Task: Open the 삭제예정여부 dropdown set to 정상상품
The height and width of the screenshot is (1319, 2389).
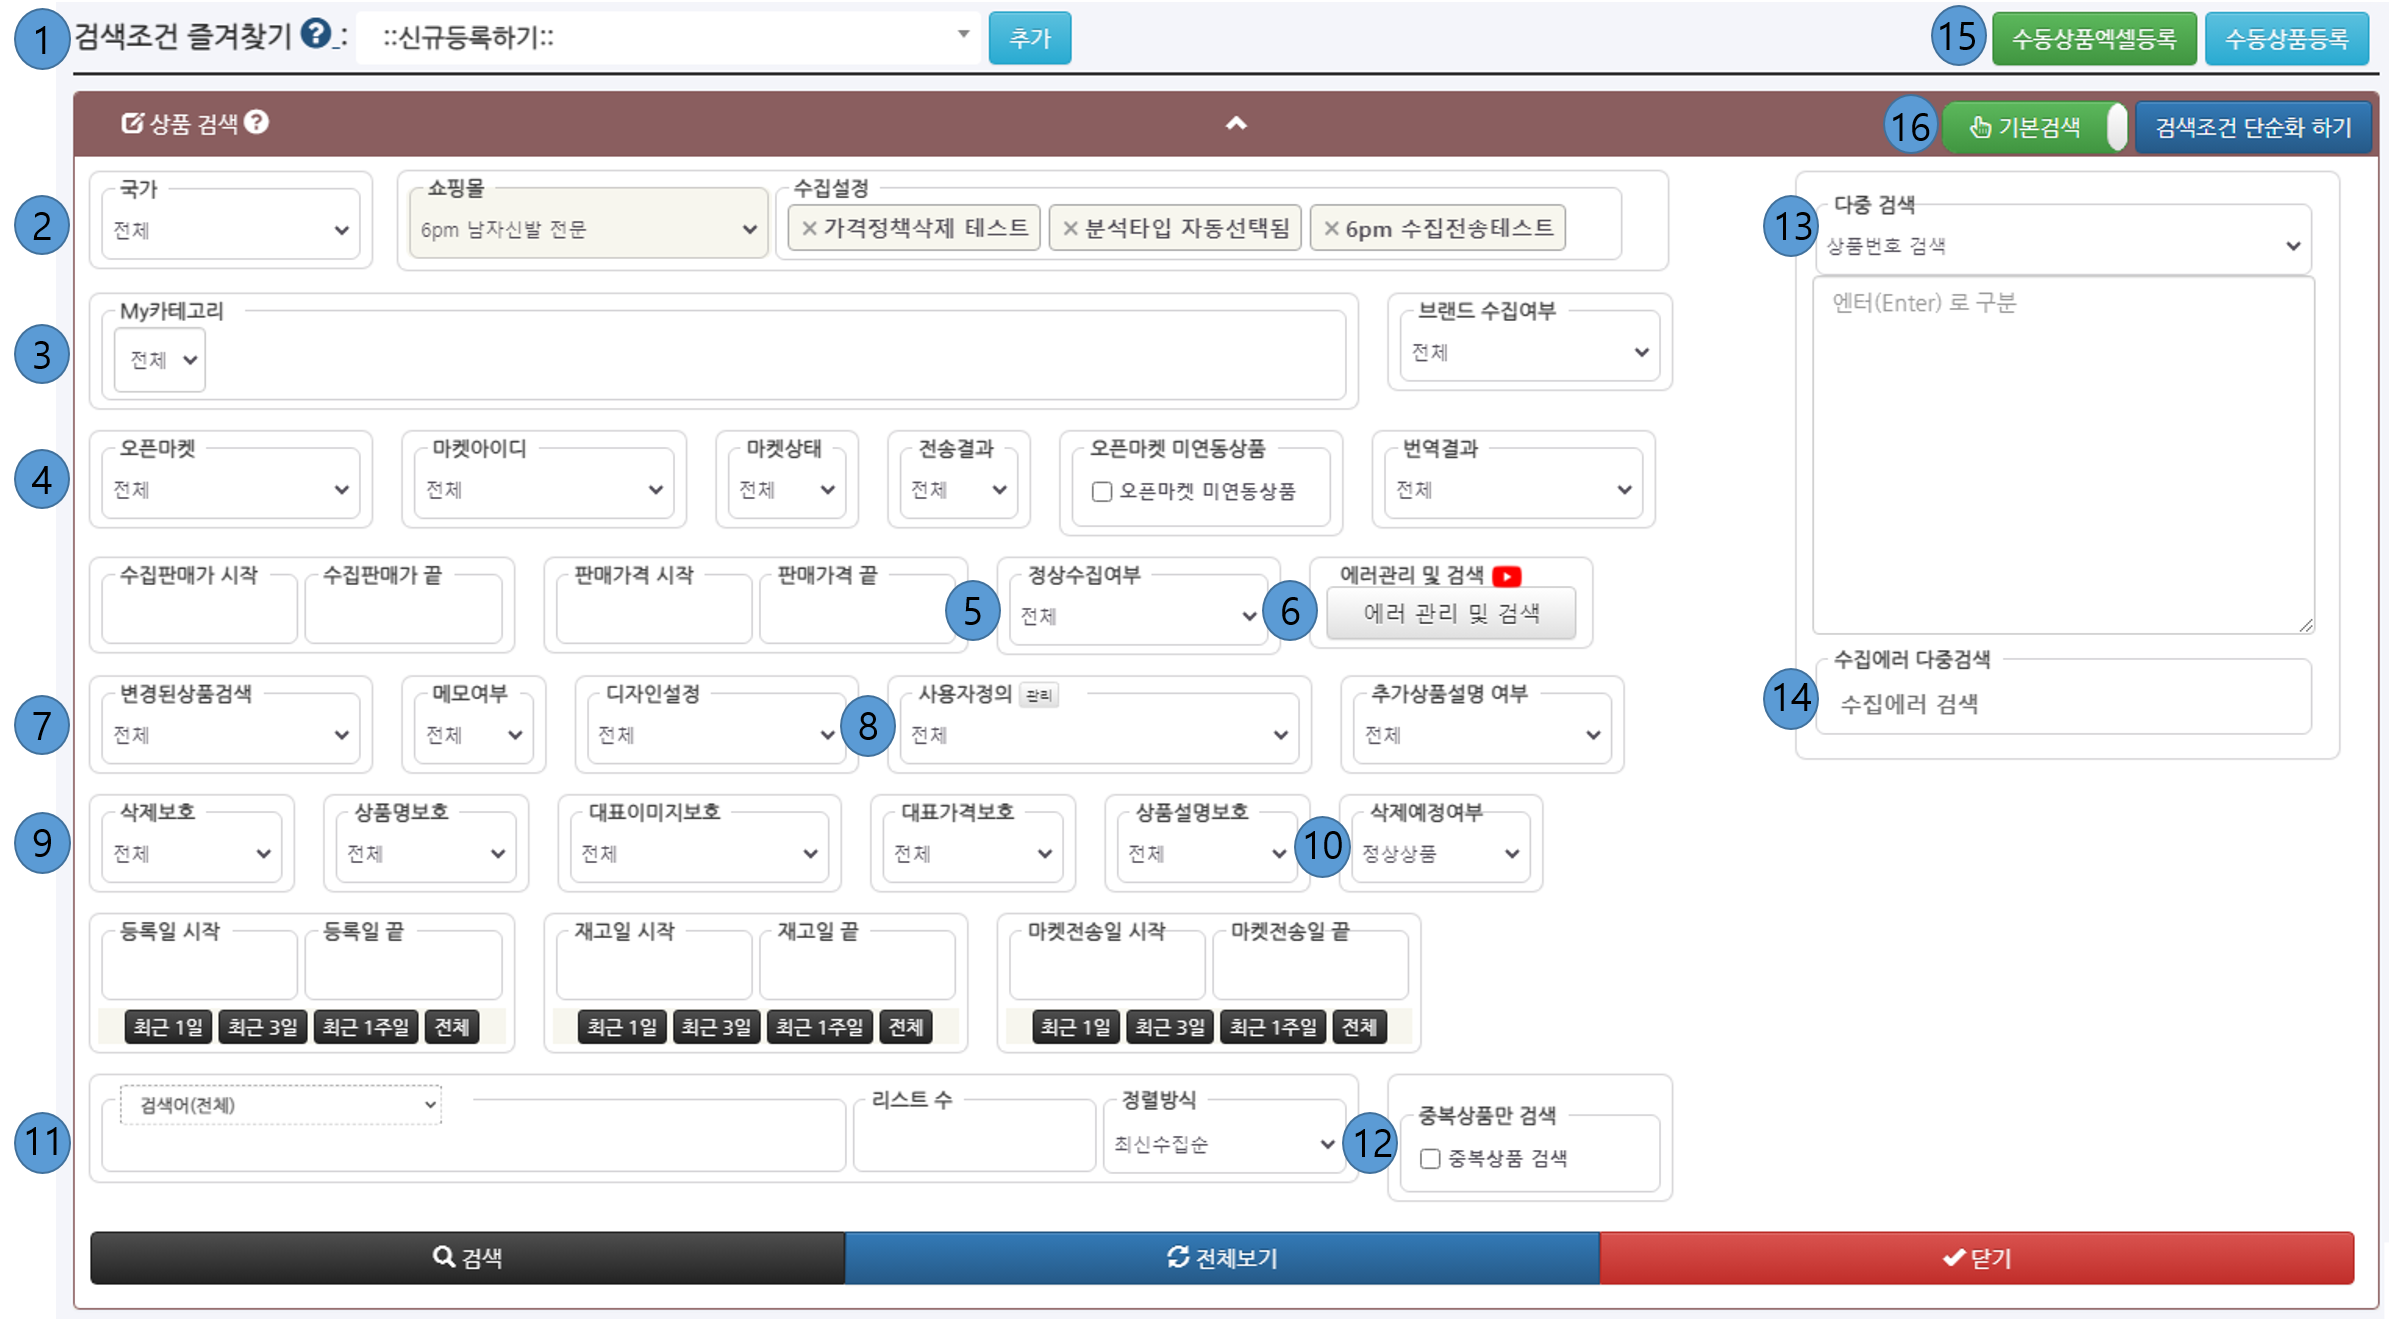Action: tap(1440, 853)
